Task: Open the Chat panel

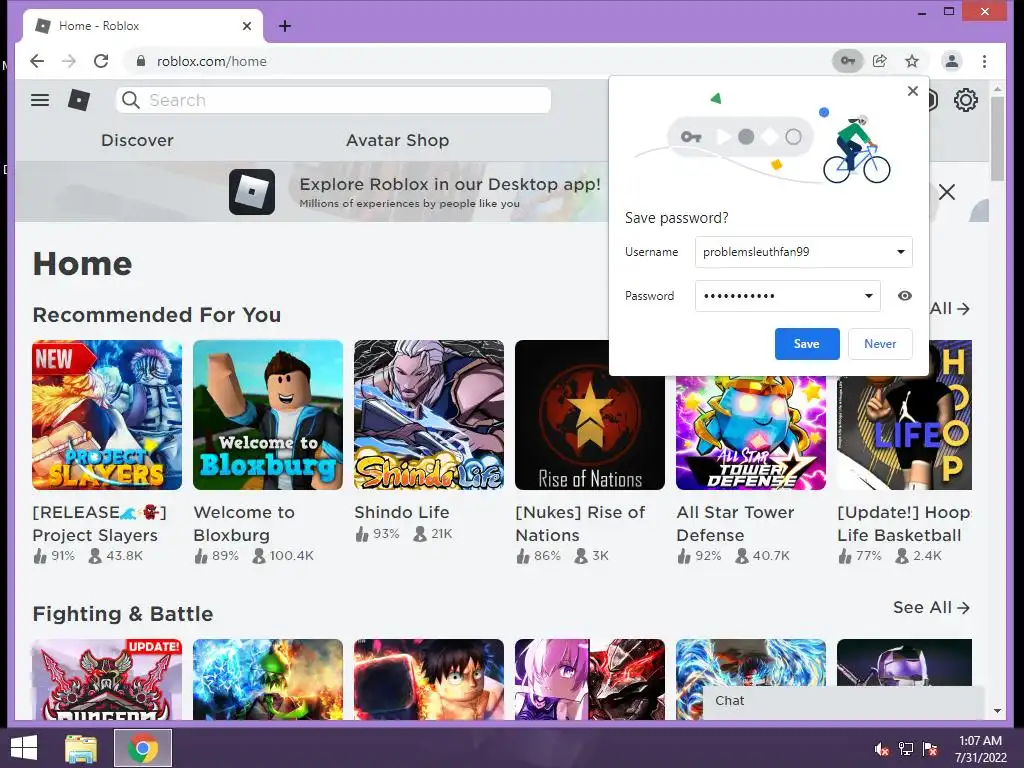Action: [x=842, y=701]
